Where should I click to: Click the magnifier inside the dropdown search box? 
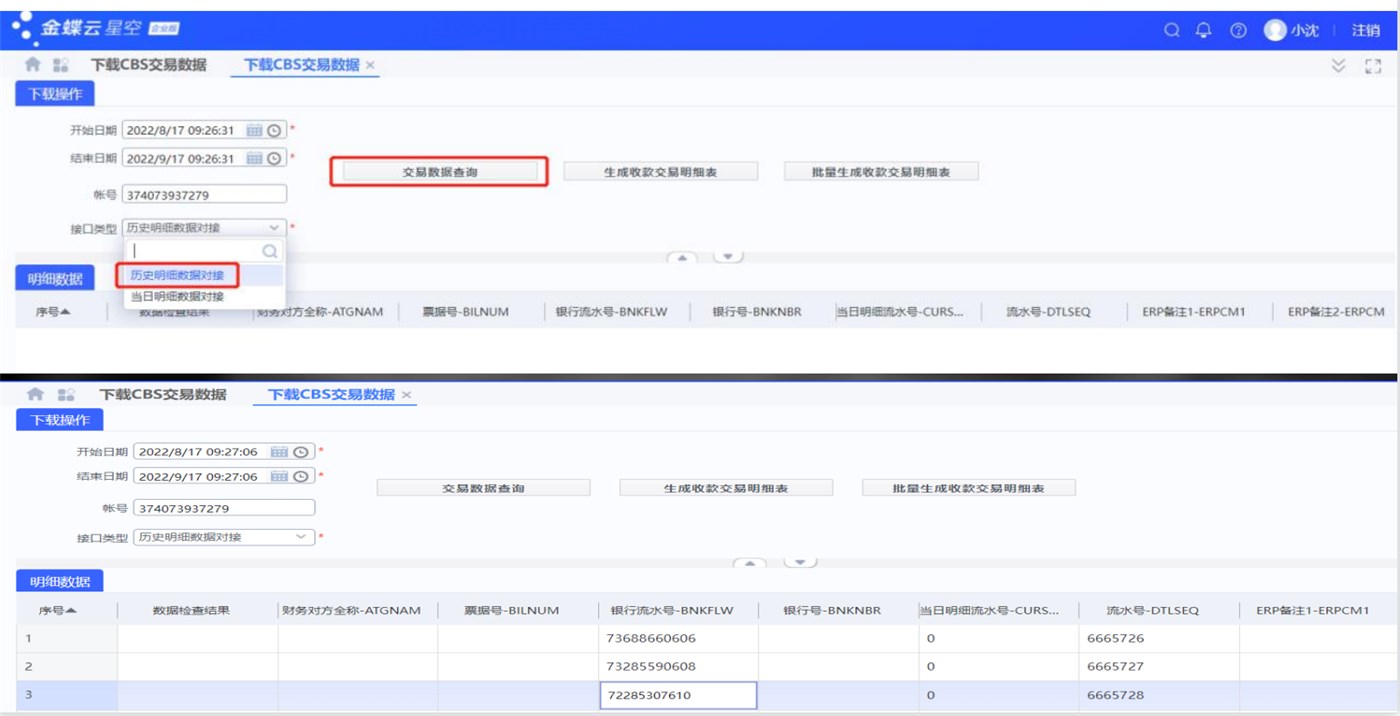269,251
